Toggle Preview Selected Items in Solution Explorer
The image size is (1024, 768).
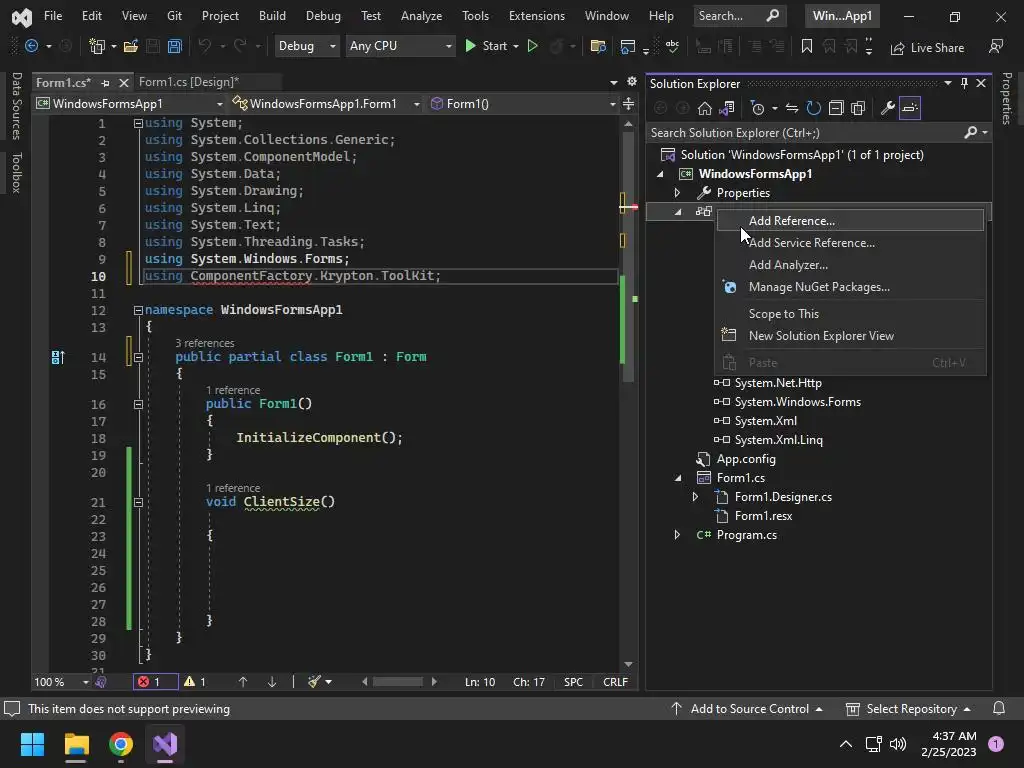[x=910, y=108]
